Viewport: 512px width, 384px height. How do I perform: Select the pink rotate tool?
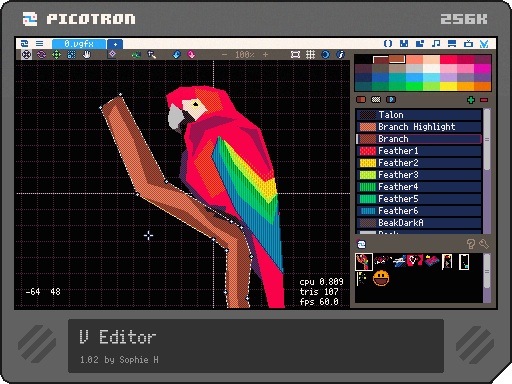pyautogui.click(x=41, y=54)
